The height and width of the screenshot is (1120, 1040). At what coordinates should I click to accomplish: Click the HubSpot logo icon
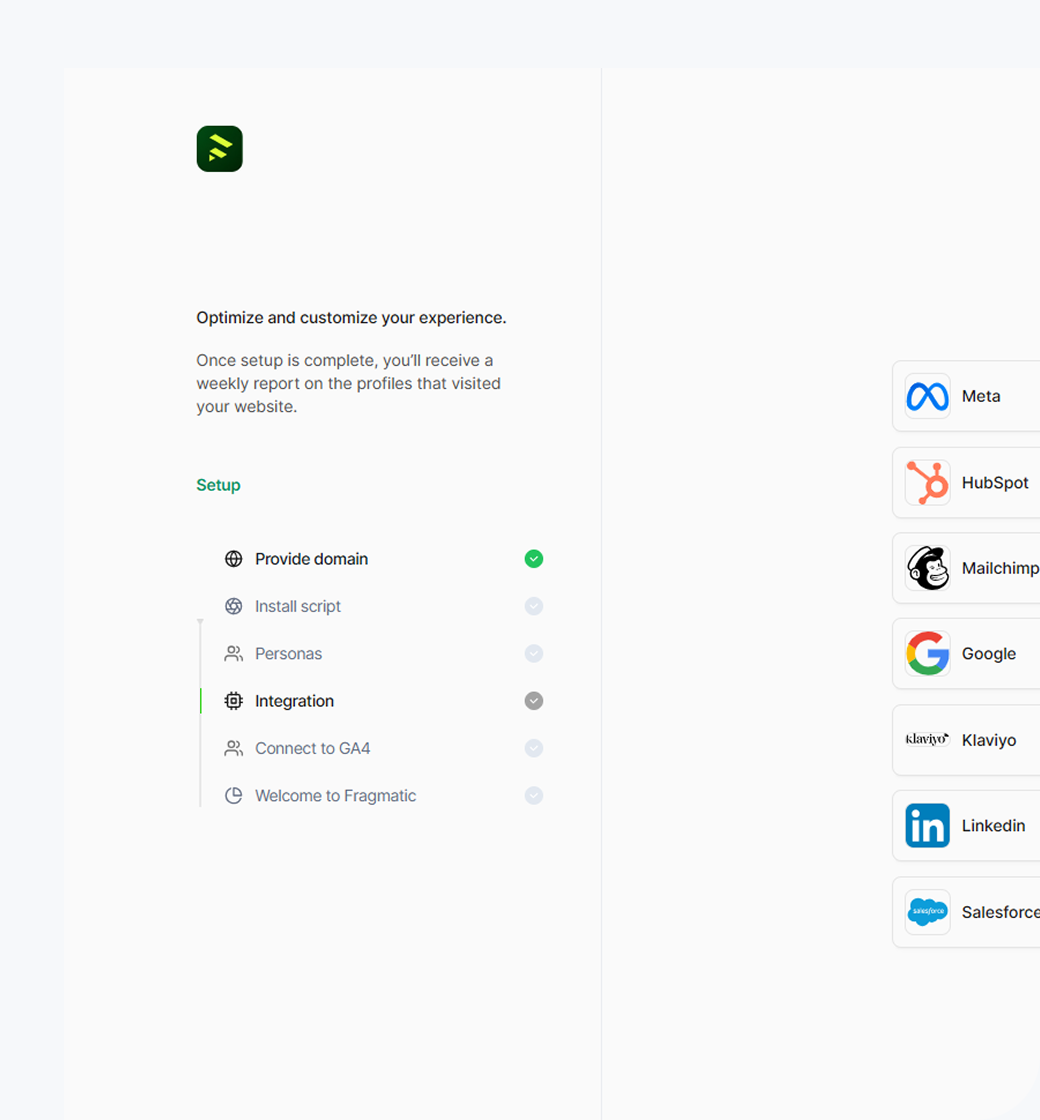(x=927, y=483)
